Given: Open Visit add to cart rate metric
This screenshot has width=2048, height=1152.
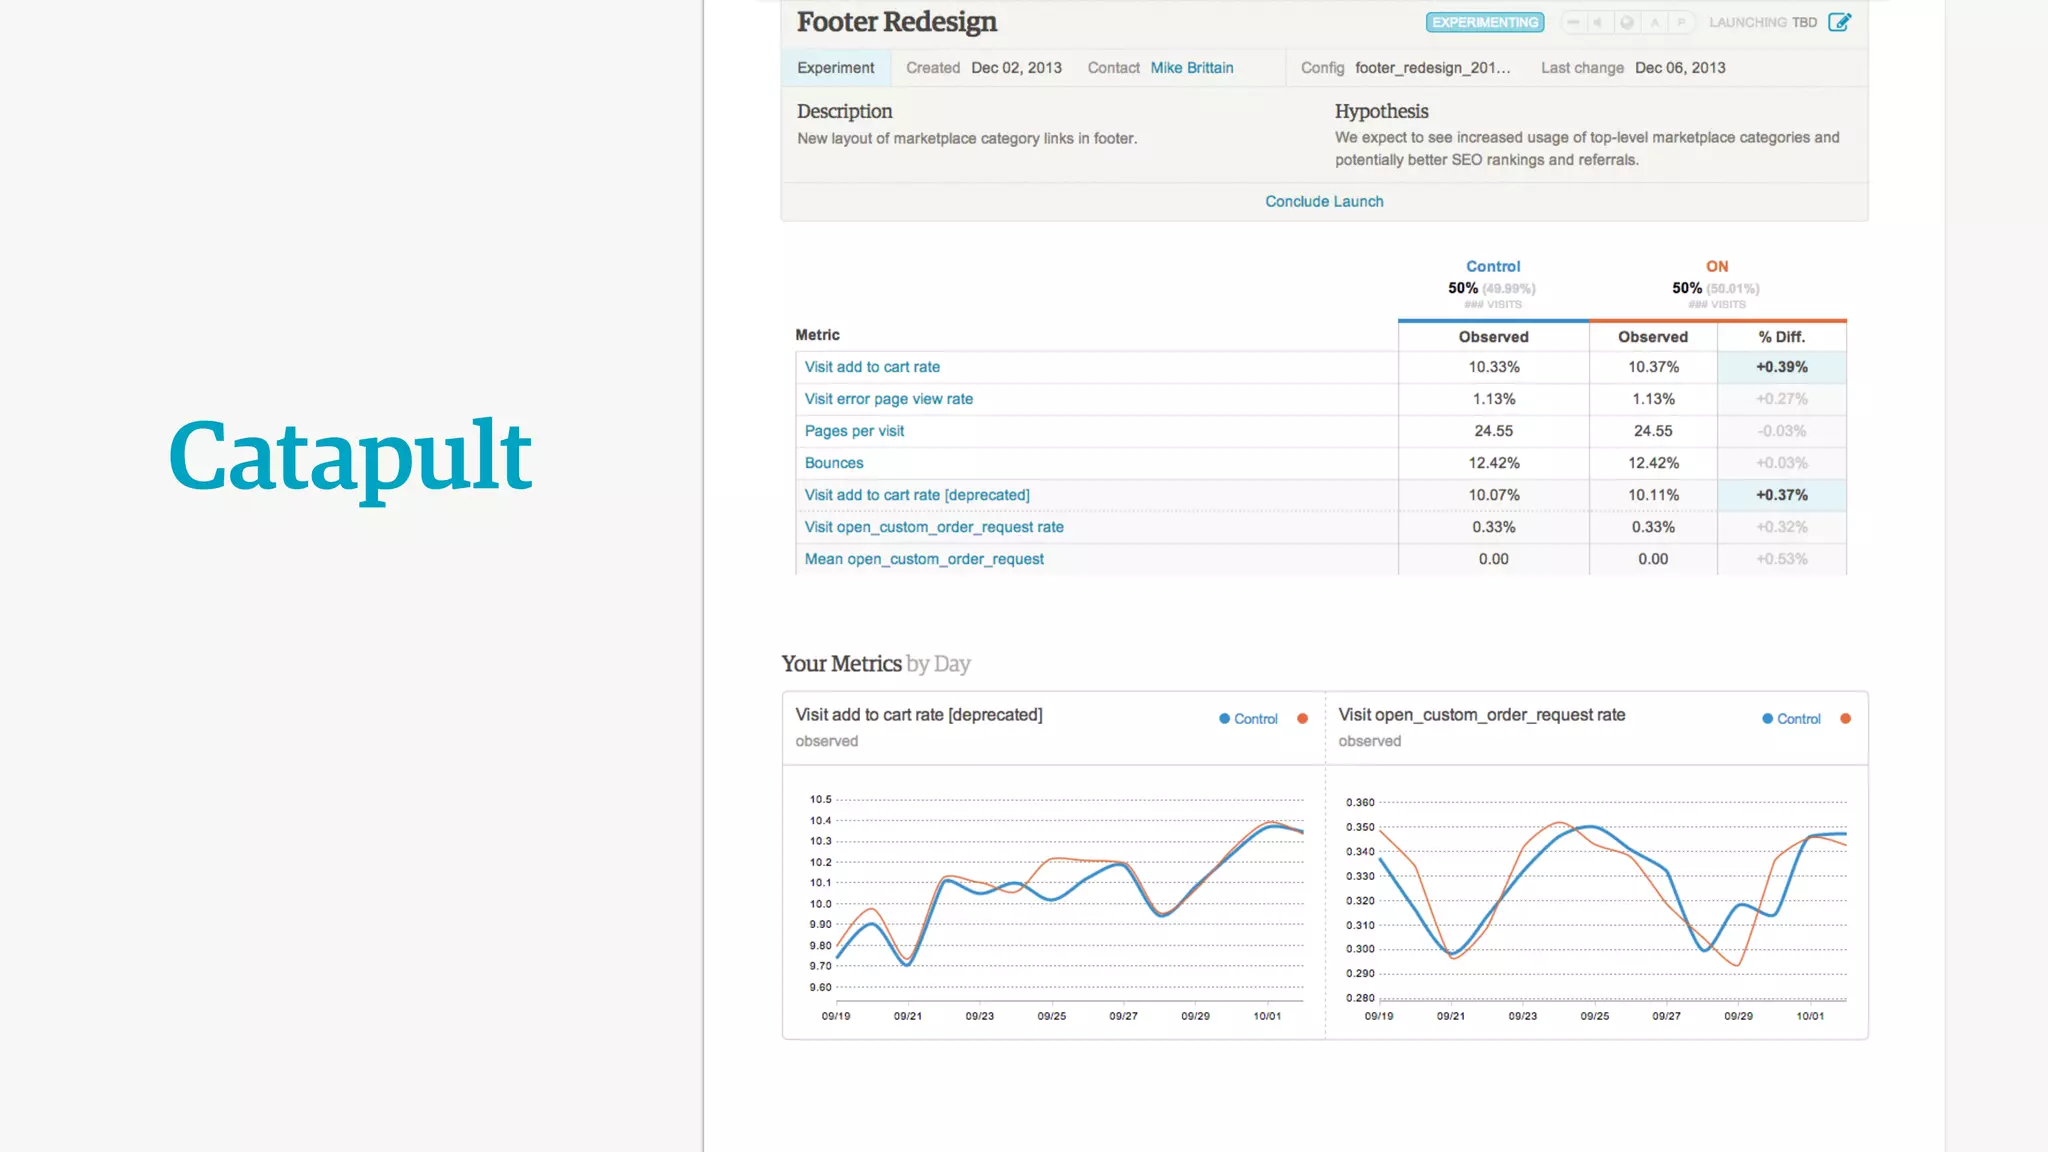Looking at the screenshot, I should [872, 367].
